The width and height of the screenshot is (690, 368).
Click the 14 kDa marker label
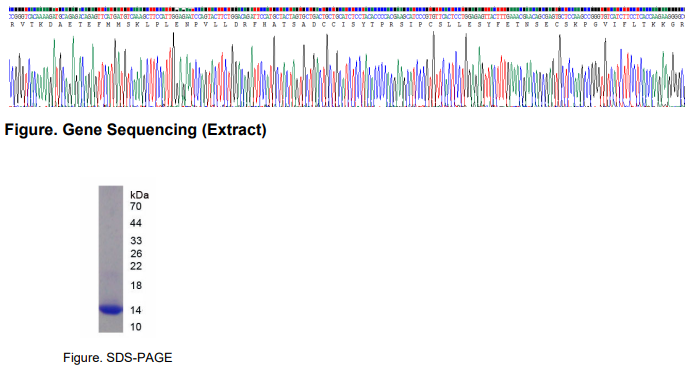click(136, 310)
